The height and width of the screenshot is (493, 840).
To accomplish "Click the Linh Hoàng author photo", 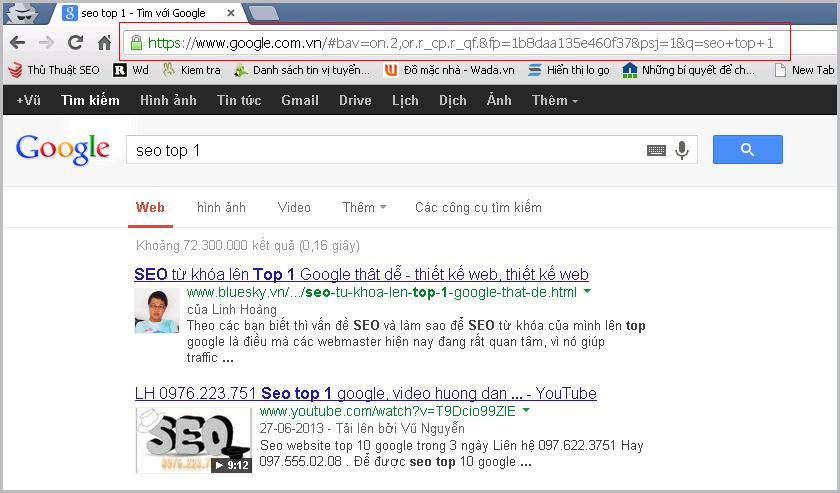I will (156, 311).
